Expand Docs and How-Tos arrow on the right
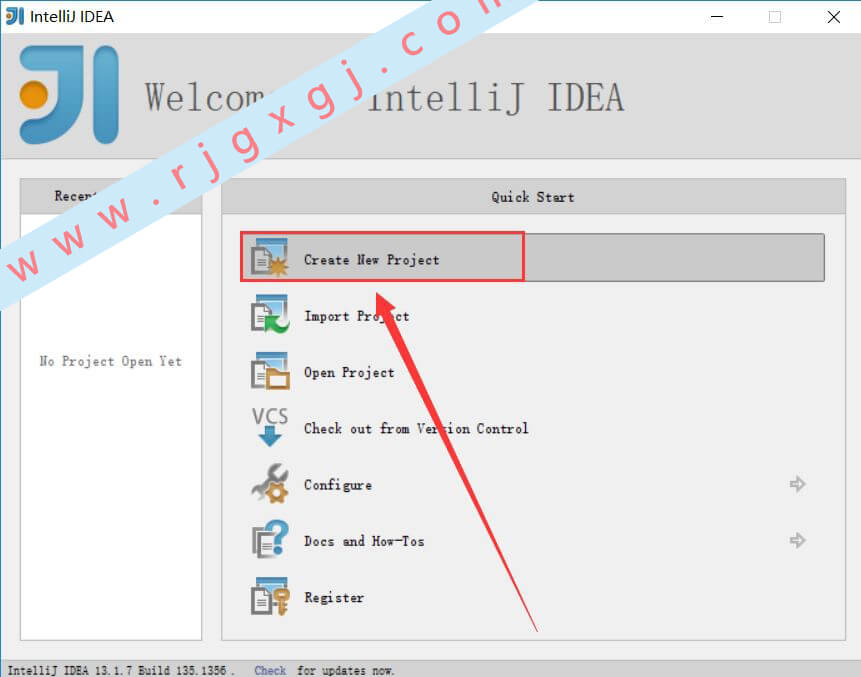 [797, 540]
